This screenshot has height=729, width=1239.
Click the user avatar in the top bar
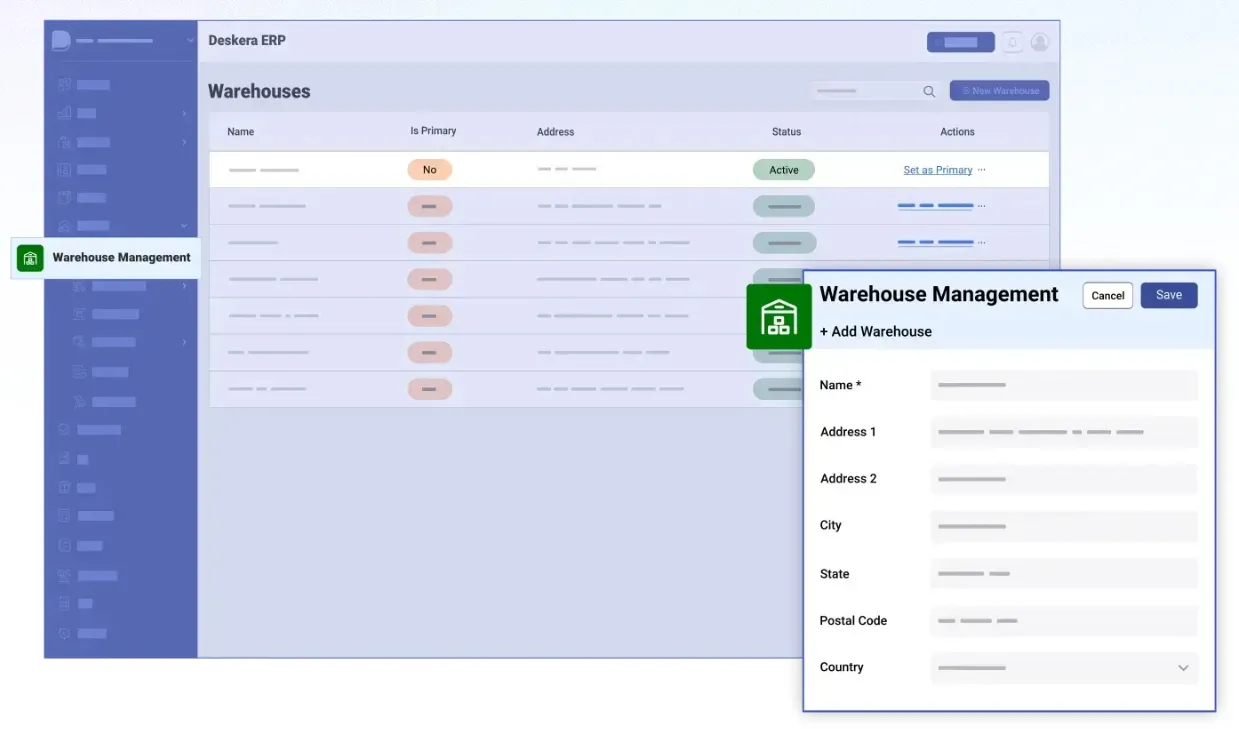click(x=1040, y=42)
